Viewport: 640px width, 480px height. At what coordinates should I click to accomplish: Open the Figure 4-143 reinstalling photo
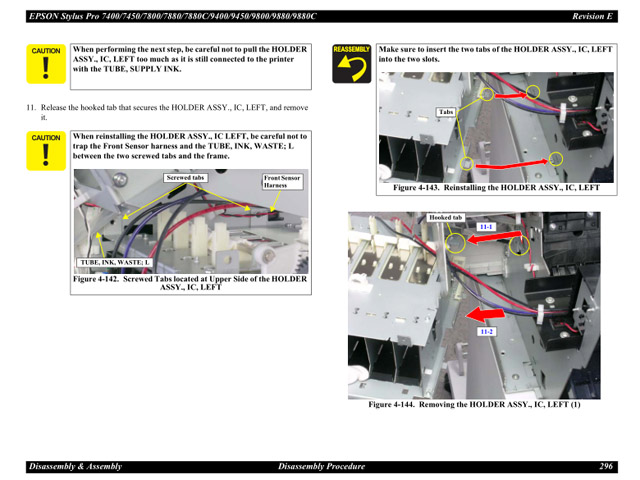[495, 127]
